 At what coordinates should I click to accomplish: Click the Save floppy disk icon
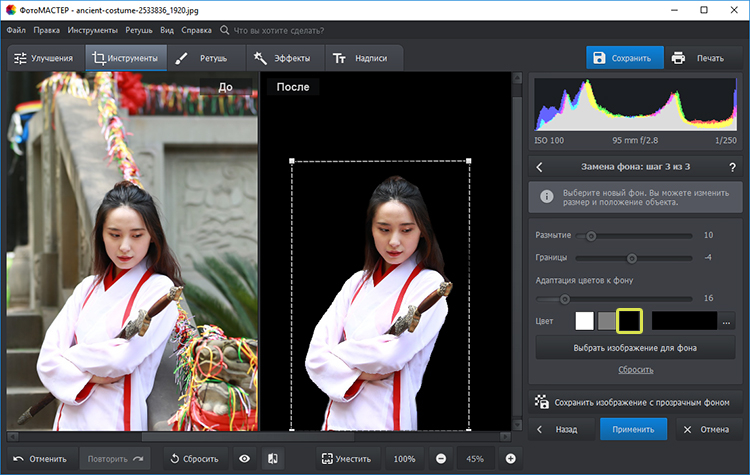coord(599,58)
